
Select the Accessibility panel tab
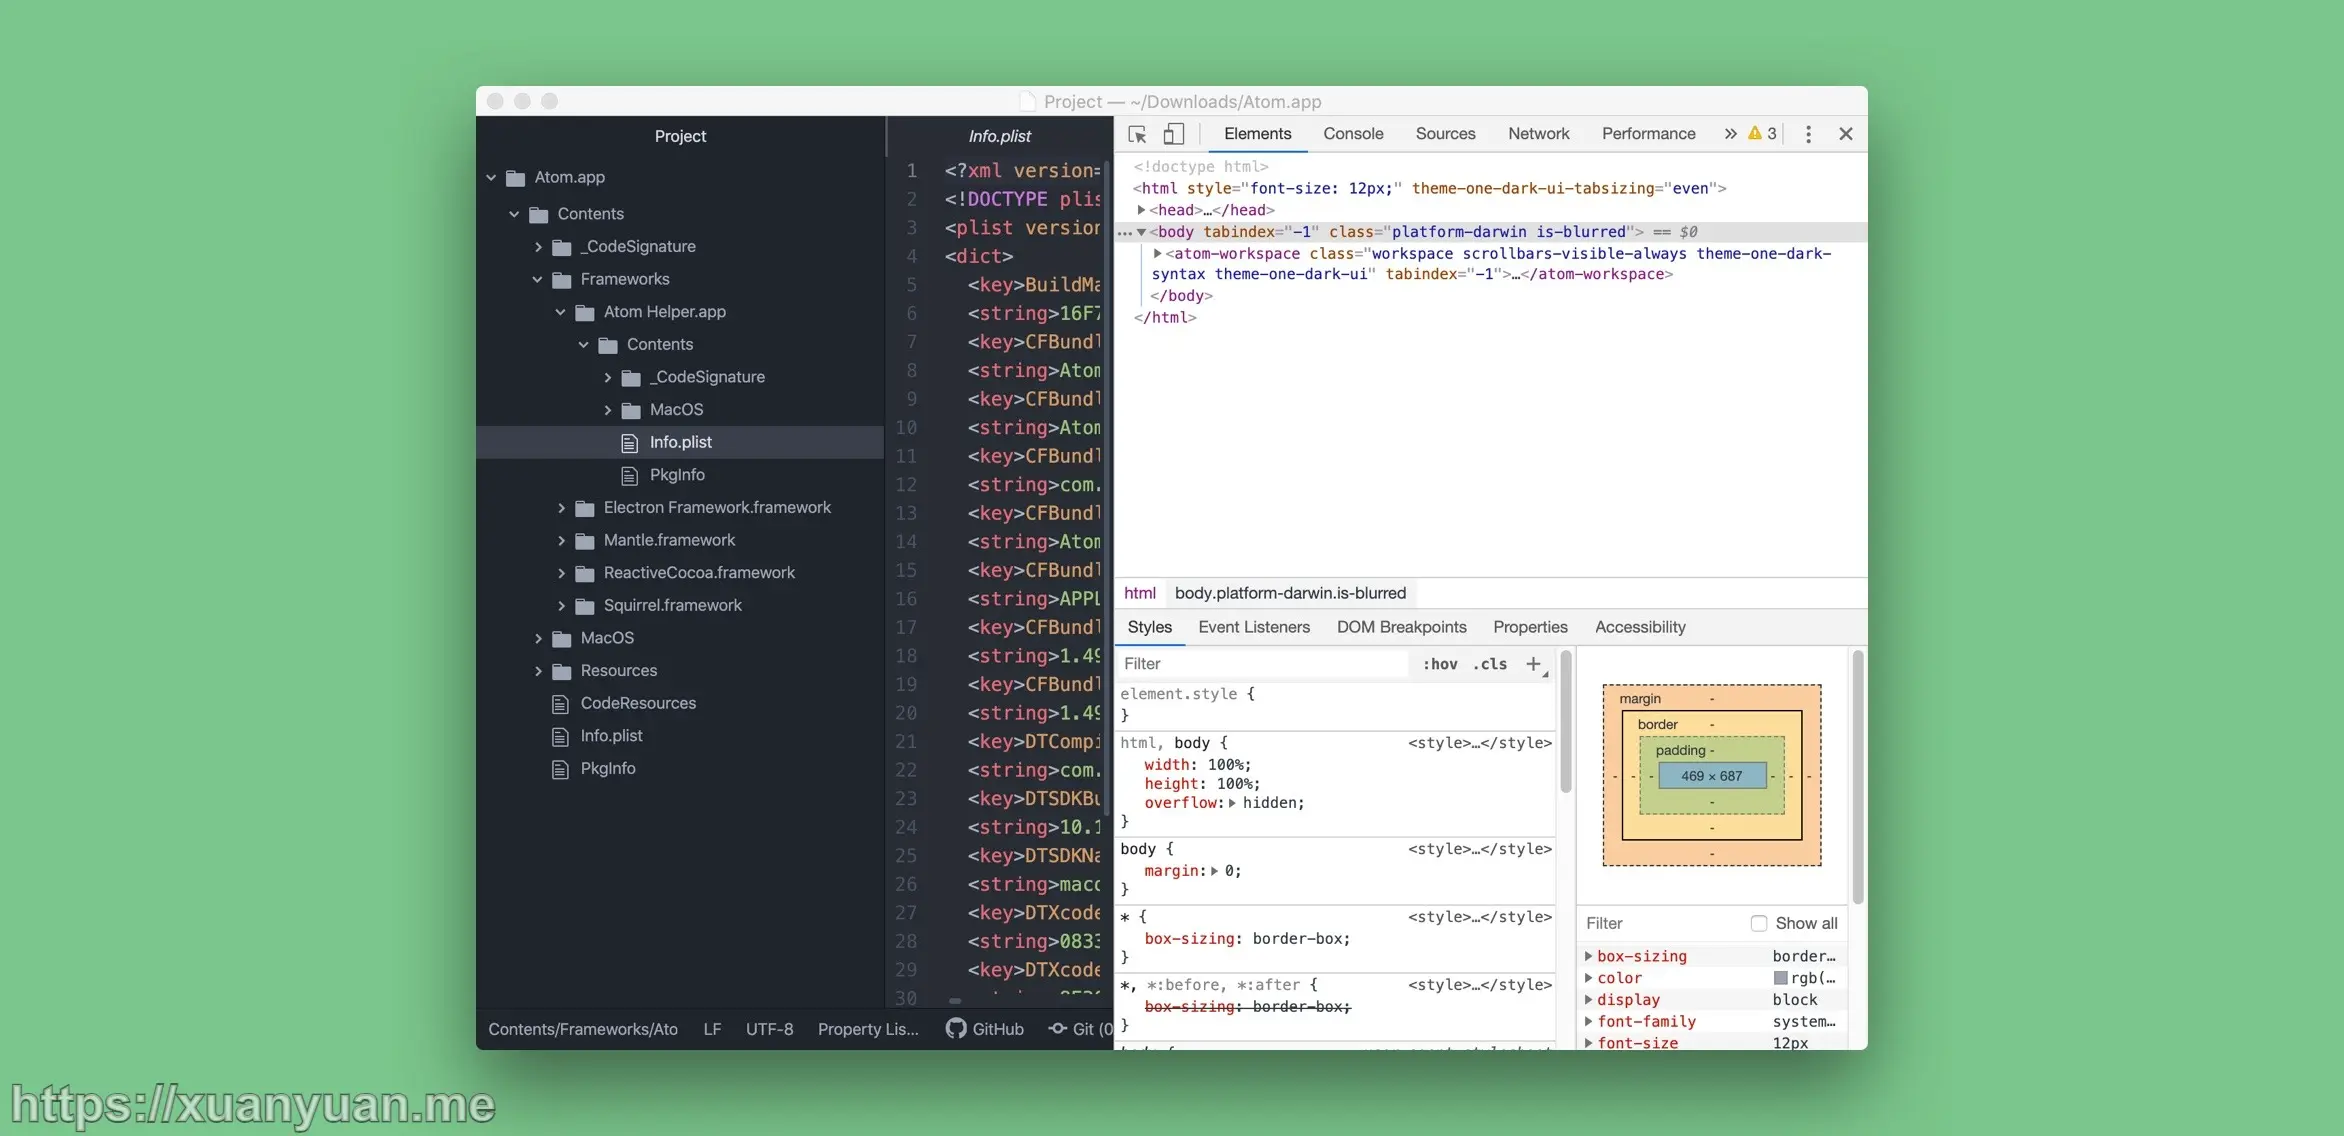pyautogui.click(x=1640, y=626)
